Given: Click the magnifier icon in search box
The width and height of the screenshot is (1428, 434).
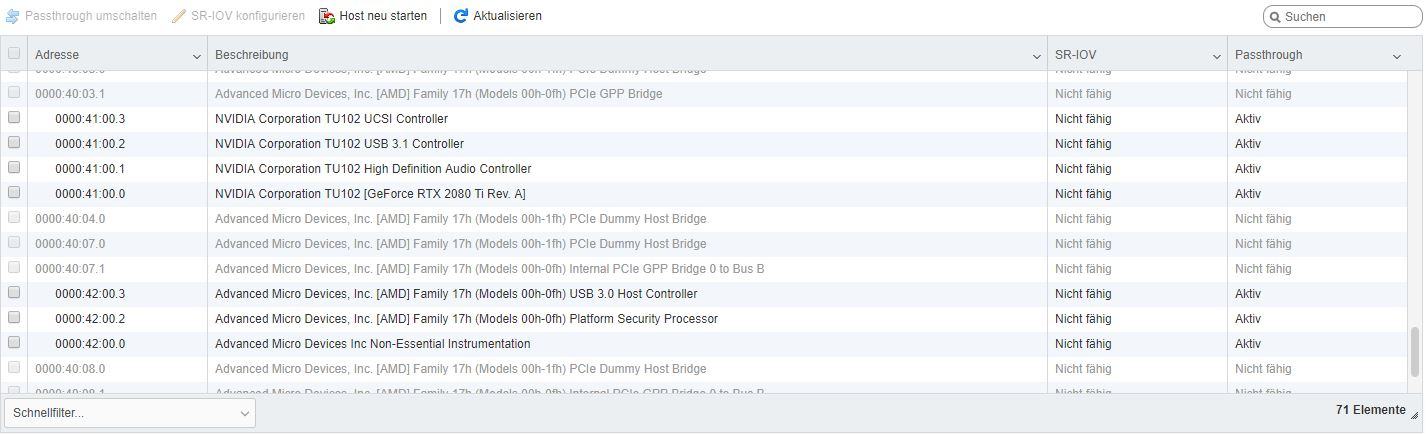Looking at the screenshot, I should click(x=1275, y=17).
